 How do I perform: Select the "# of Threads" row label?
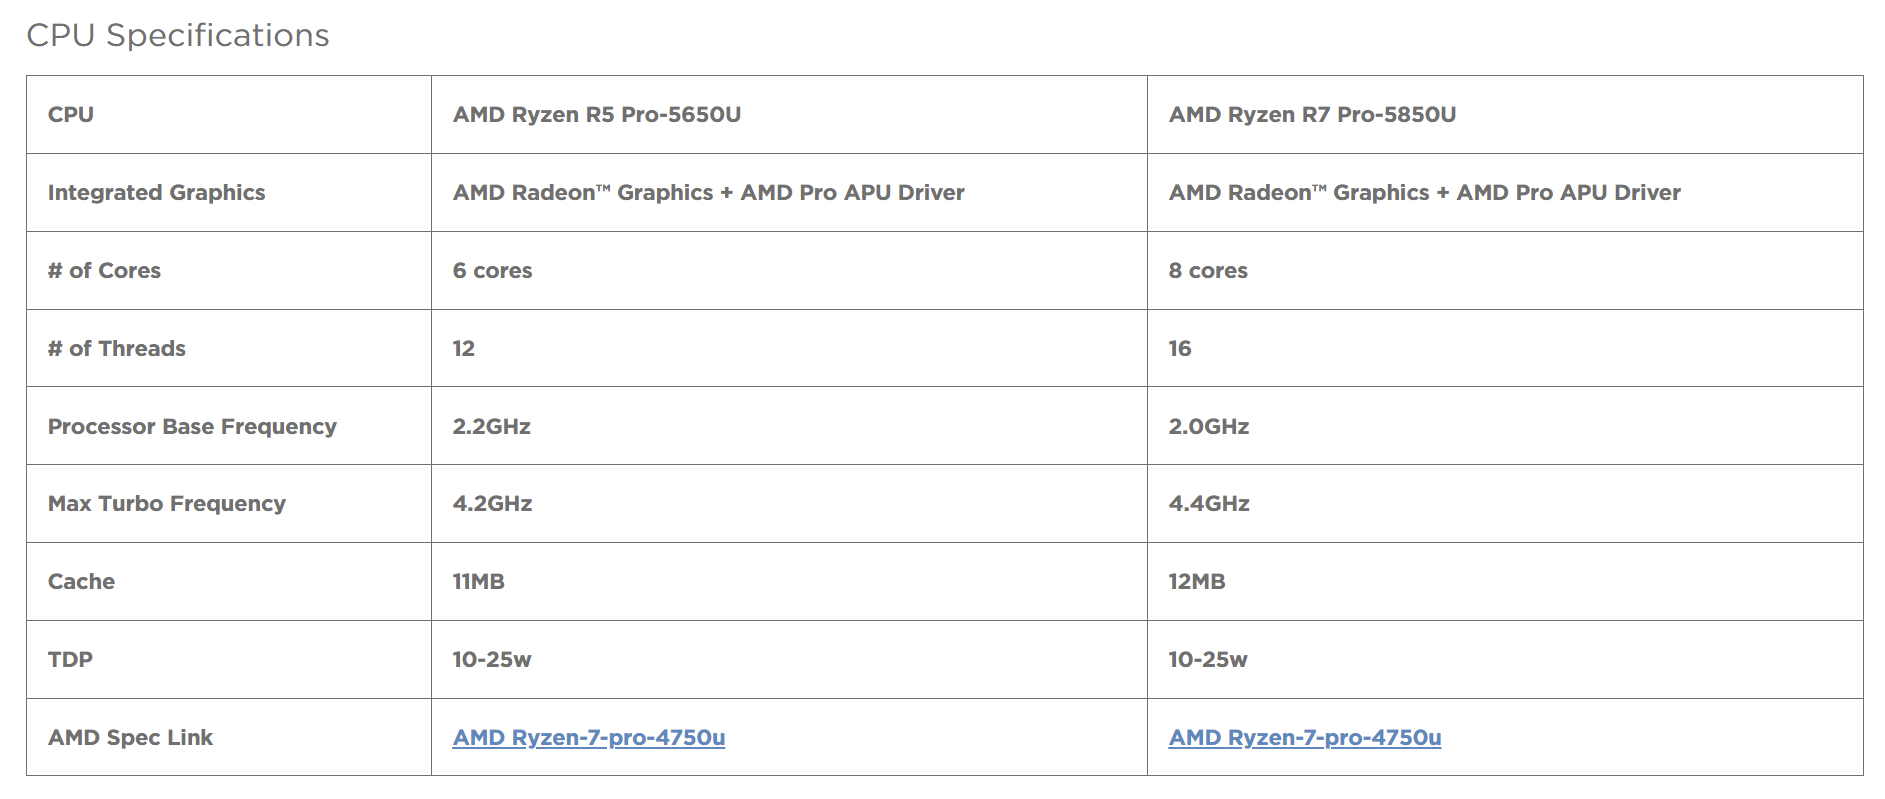[116, 349]
